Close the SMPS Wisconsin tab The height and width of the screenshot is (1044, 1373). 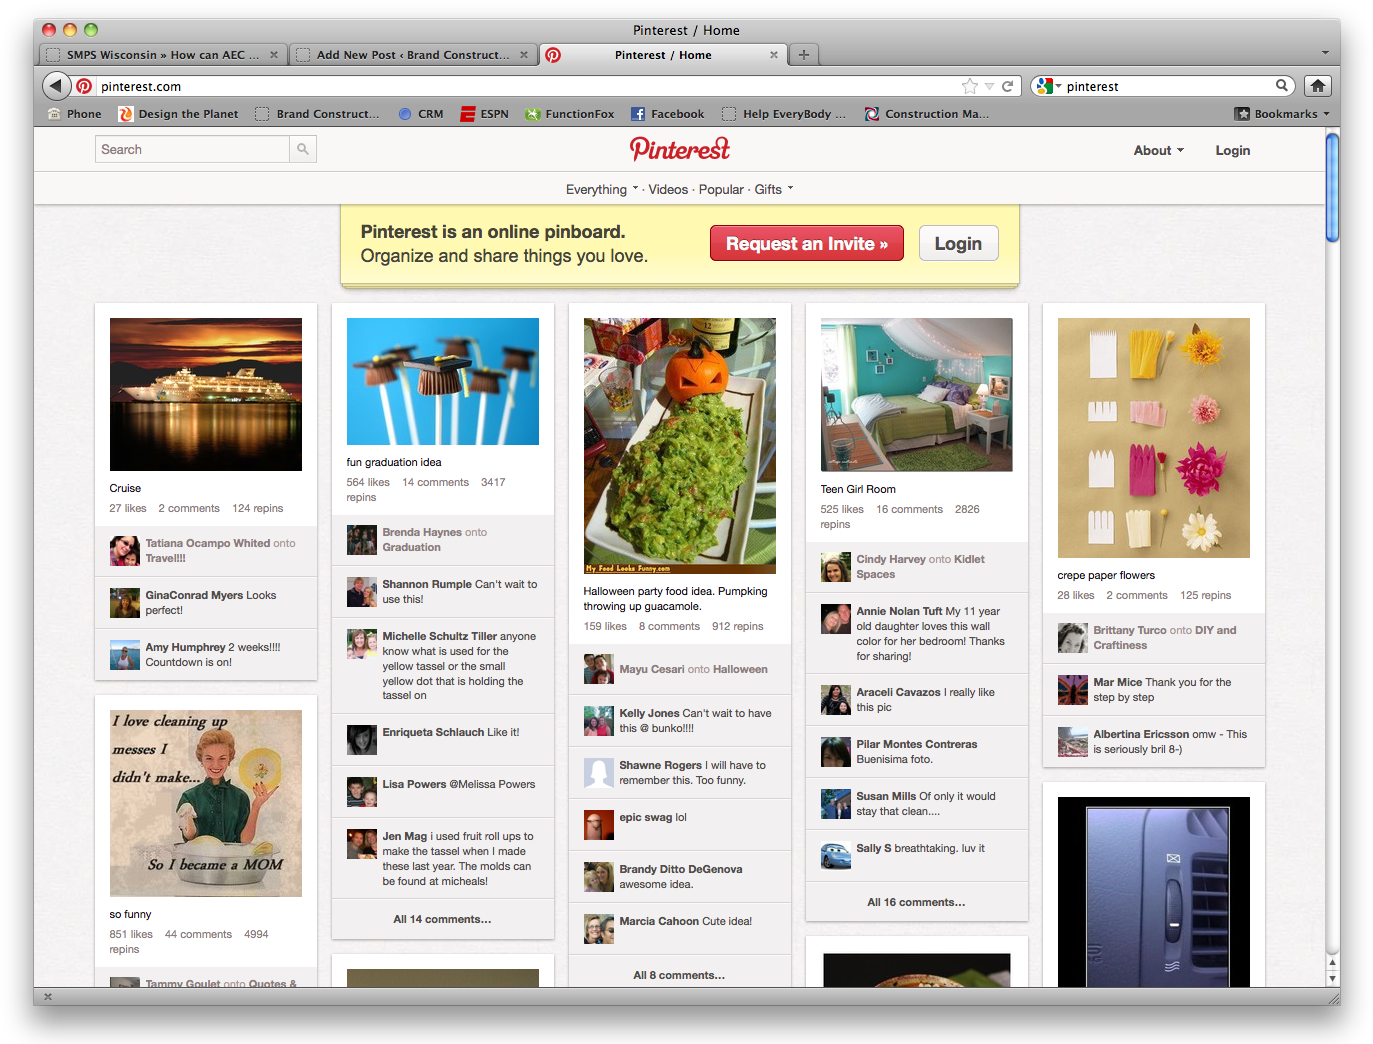click(x=274, y=55)
